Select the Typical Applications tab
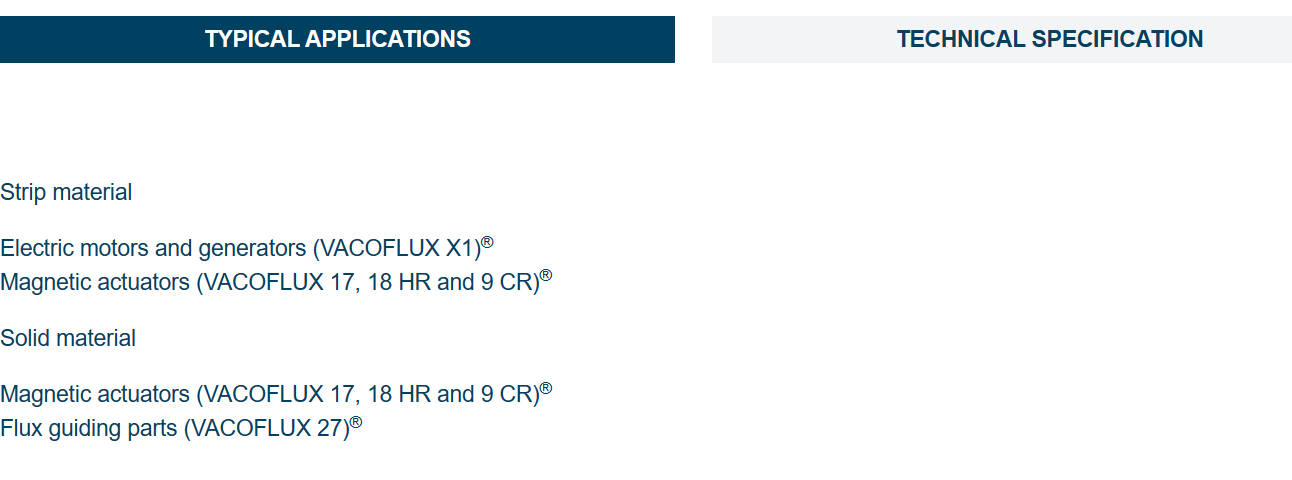 tap(337, 39)
